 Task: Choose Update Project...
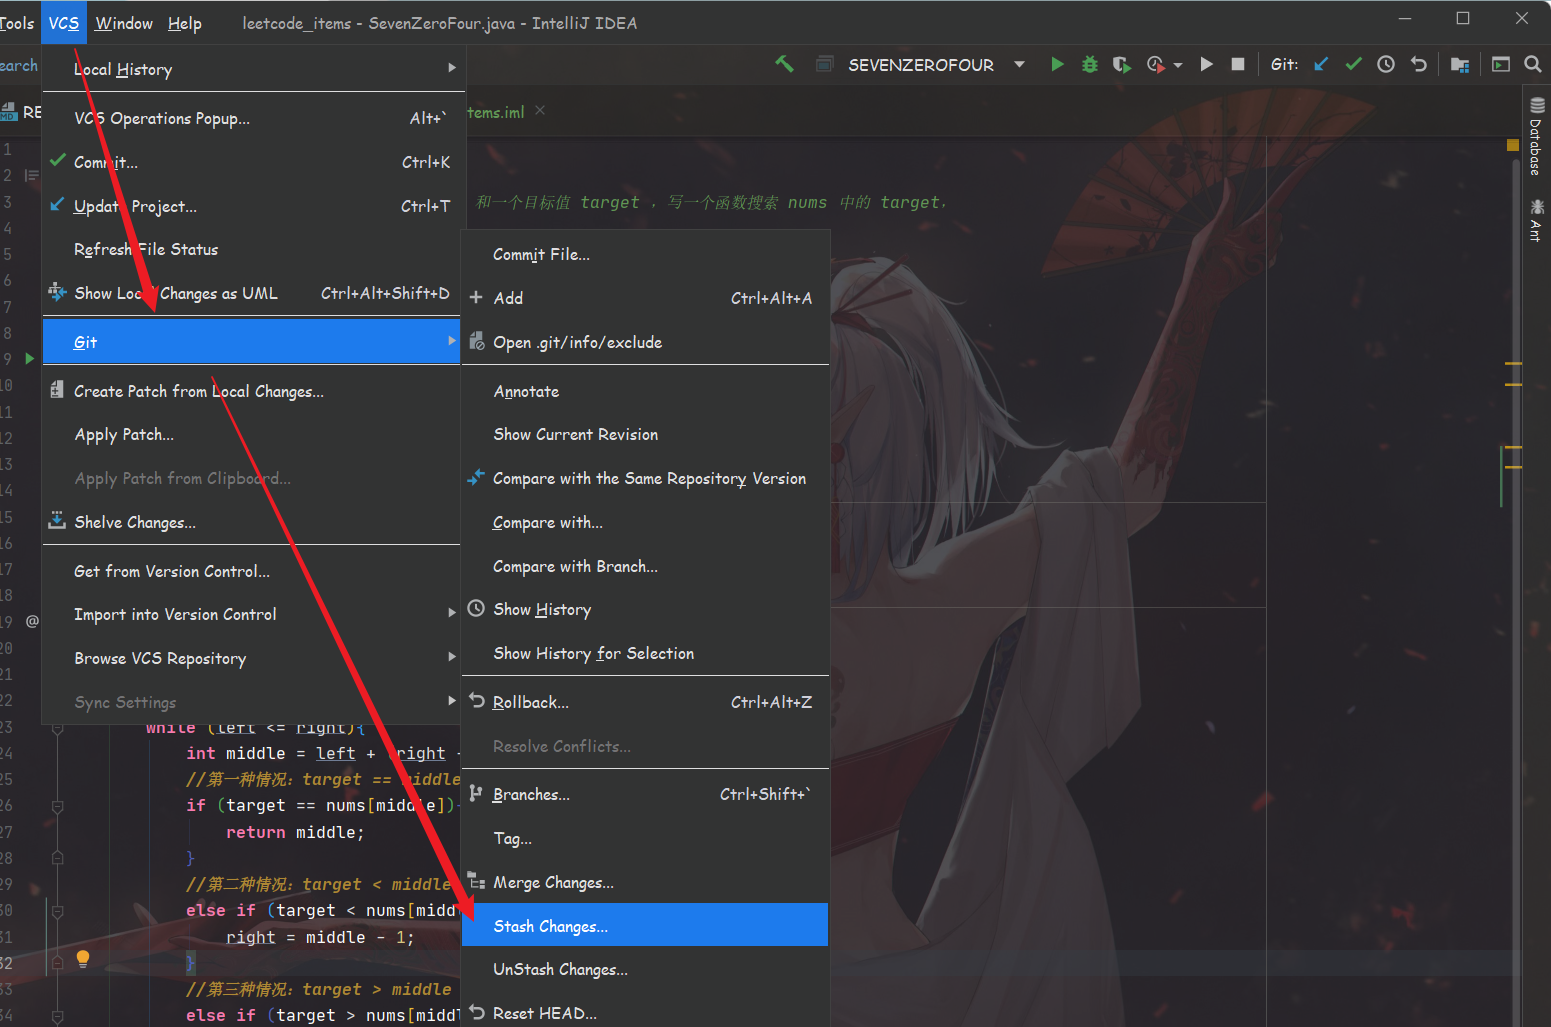point(251,206)
